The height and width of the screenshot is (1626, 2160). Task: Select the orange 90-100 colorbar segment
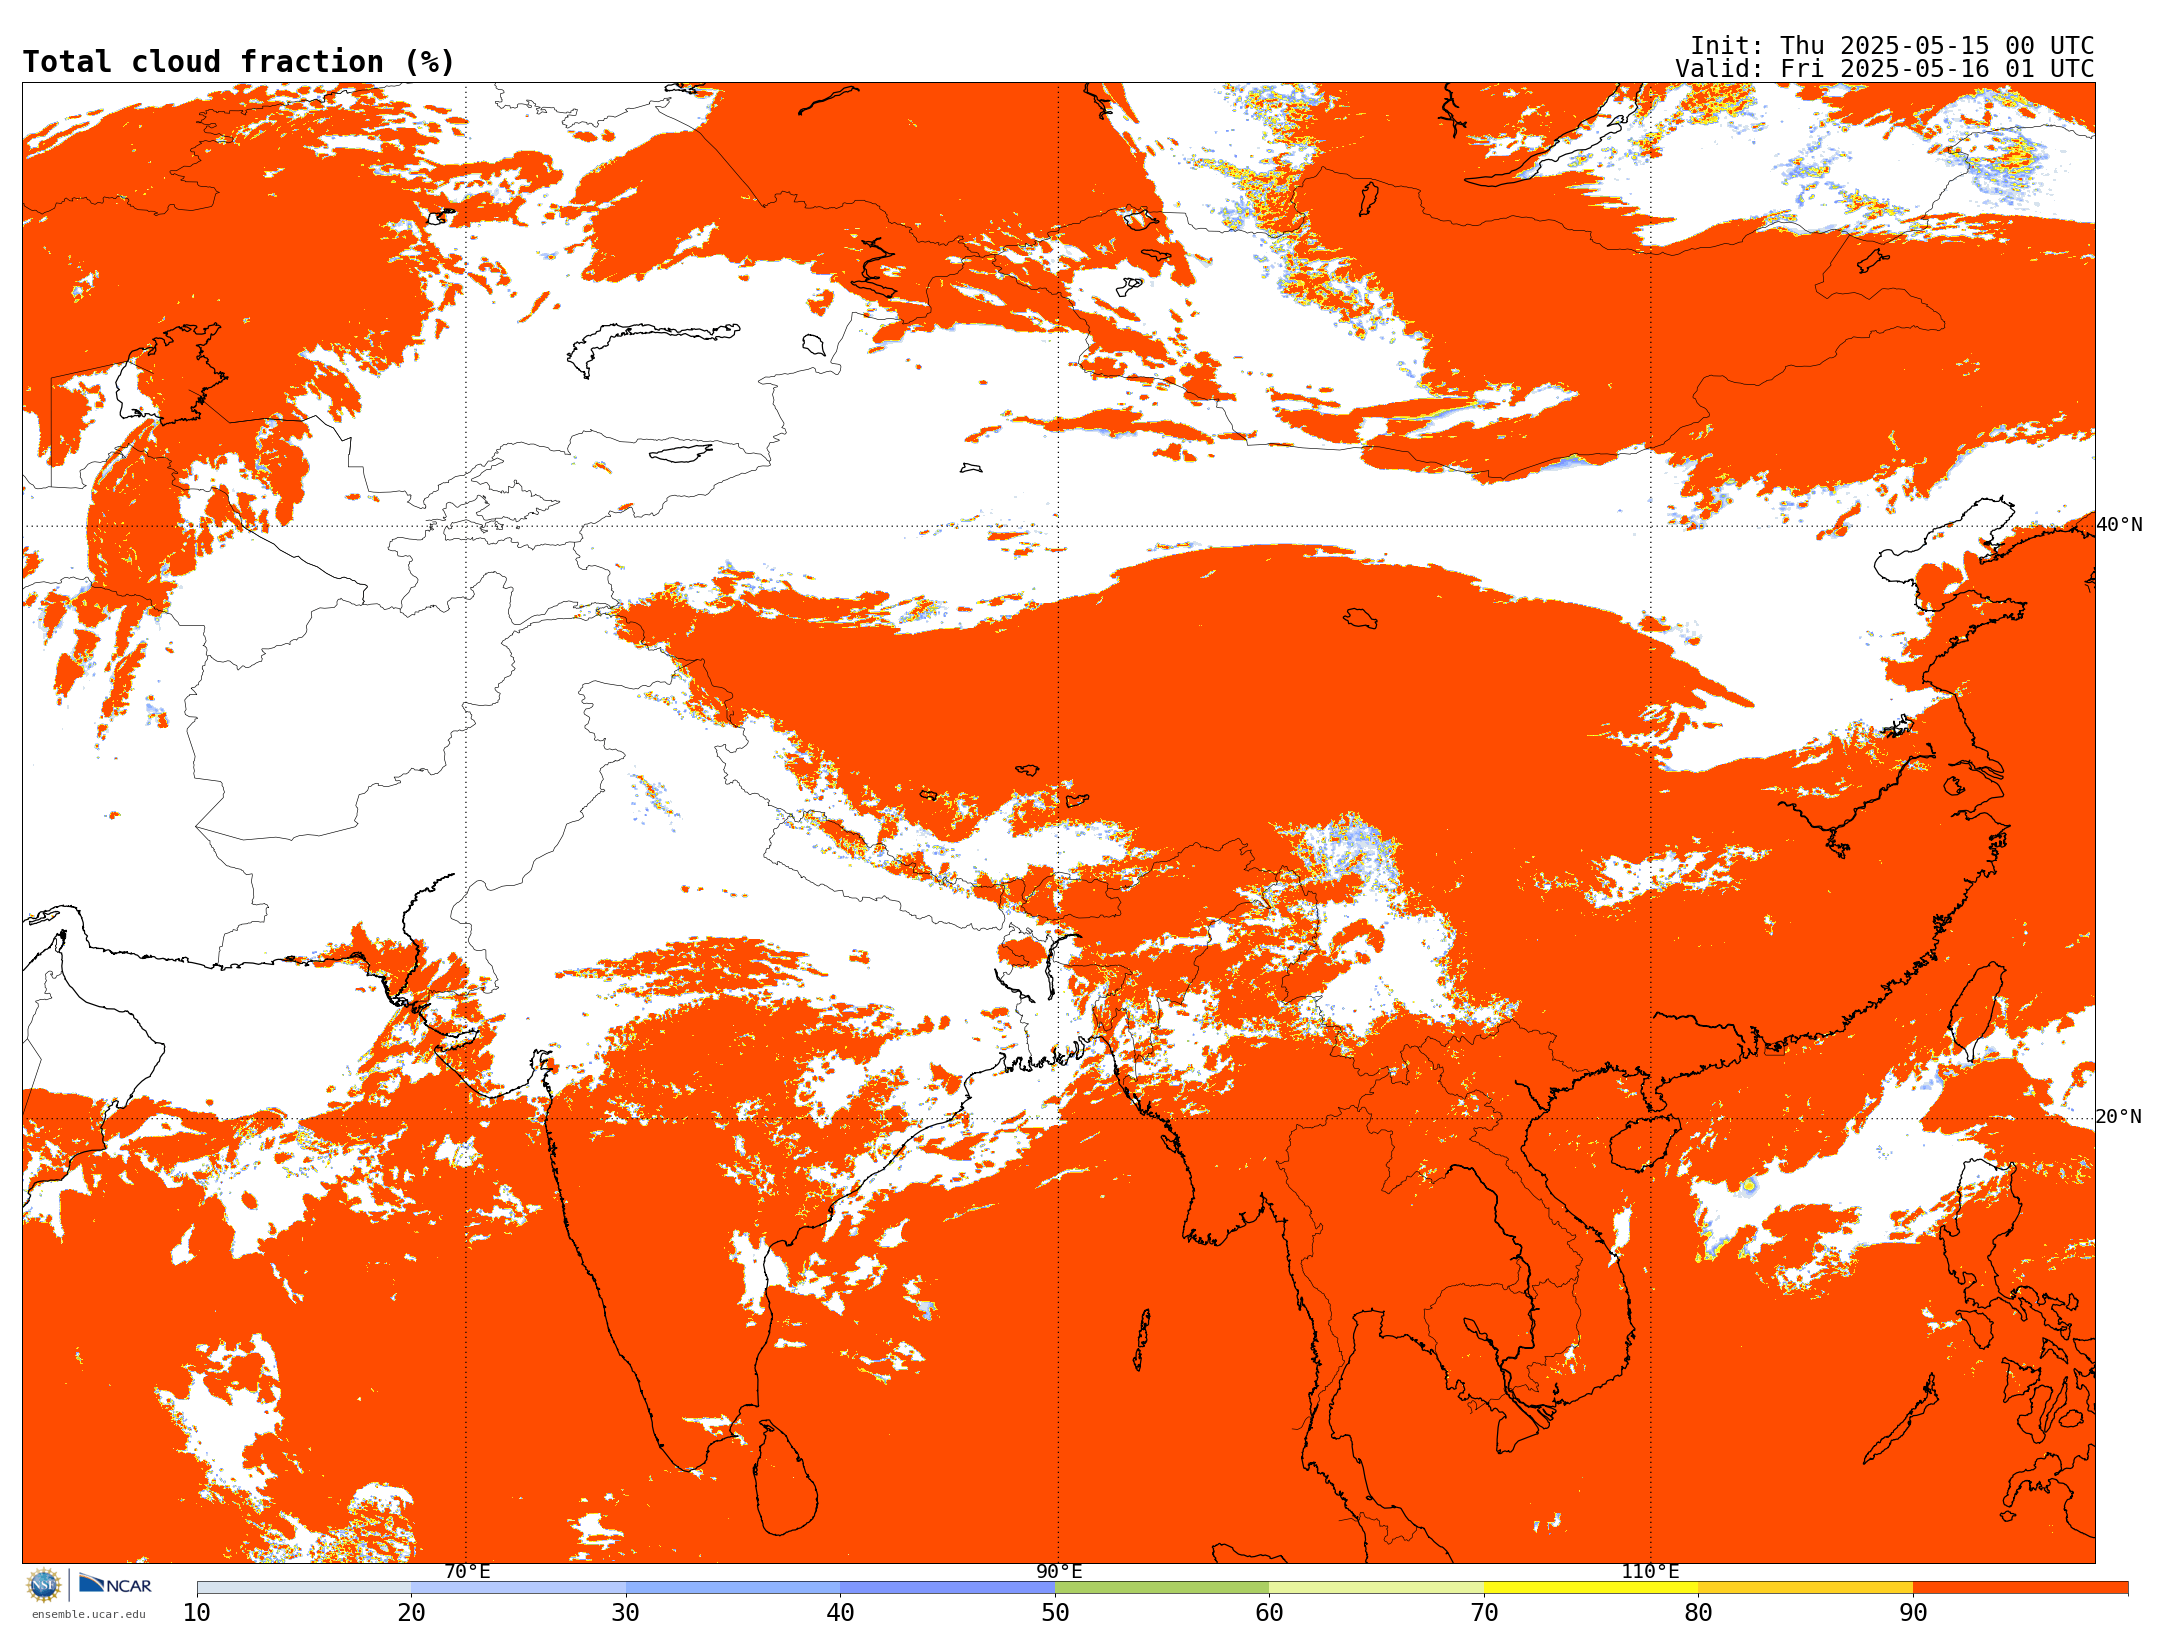2020,1588
